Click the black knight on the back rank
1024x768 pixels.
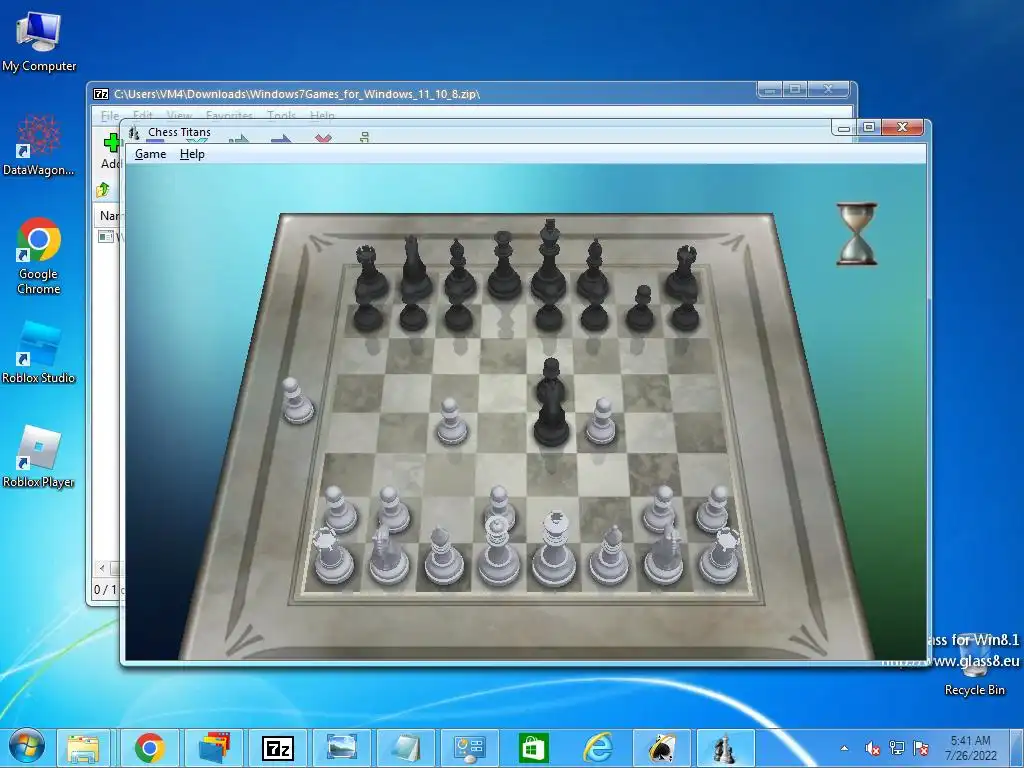(x=415, y=268)
